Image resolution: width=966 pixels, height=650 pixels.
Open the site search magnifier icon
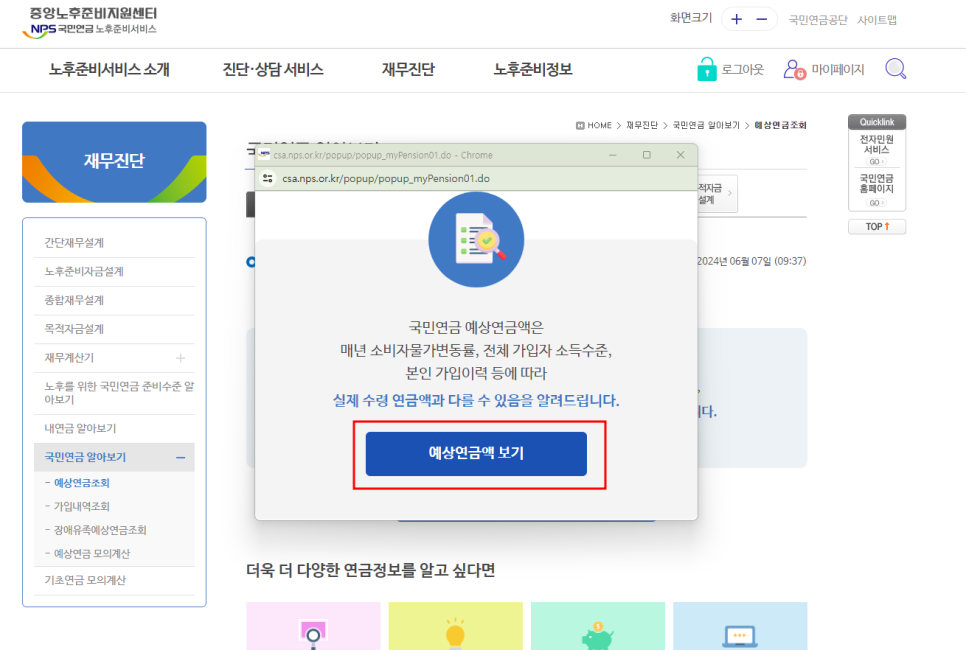(895, 68)
